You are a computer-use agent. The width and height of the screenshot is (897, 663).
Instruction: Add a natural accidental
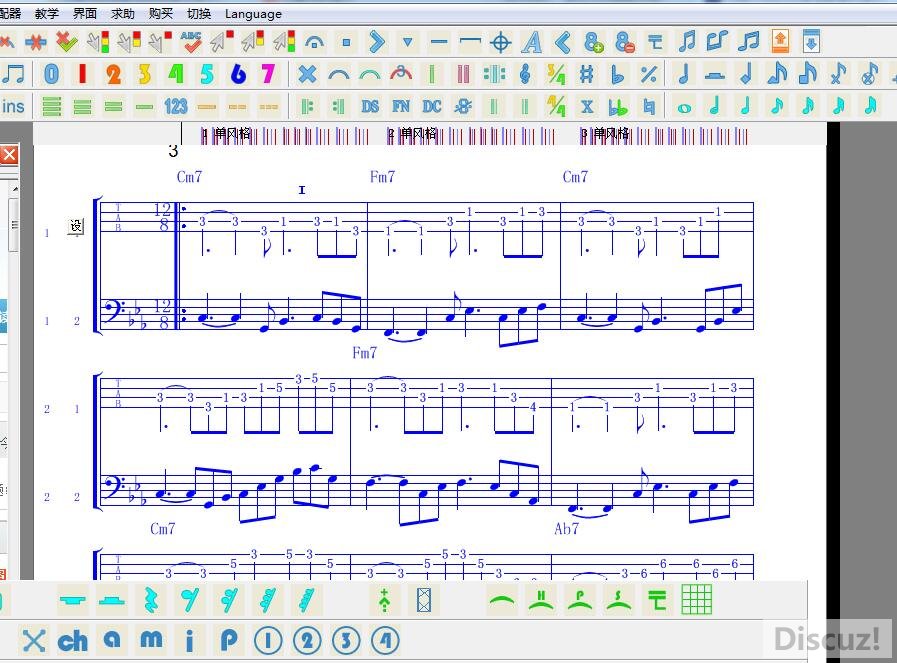[649, 106]
